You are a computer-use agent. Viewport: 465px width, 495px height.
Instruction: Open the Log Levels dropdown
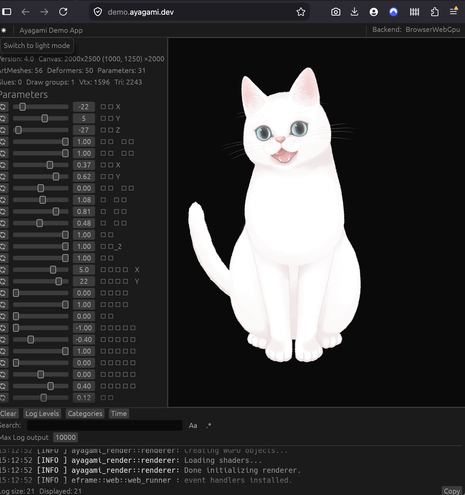pyautogui.click(x=42, y=414)
